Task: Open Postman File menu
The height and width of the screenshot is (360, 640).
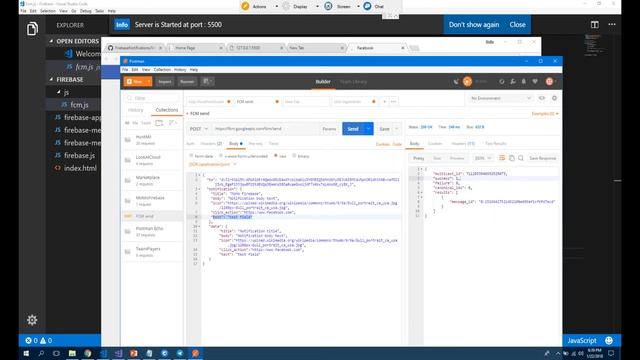Action: click(125, 70)
